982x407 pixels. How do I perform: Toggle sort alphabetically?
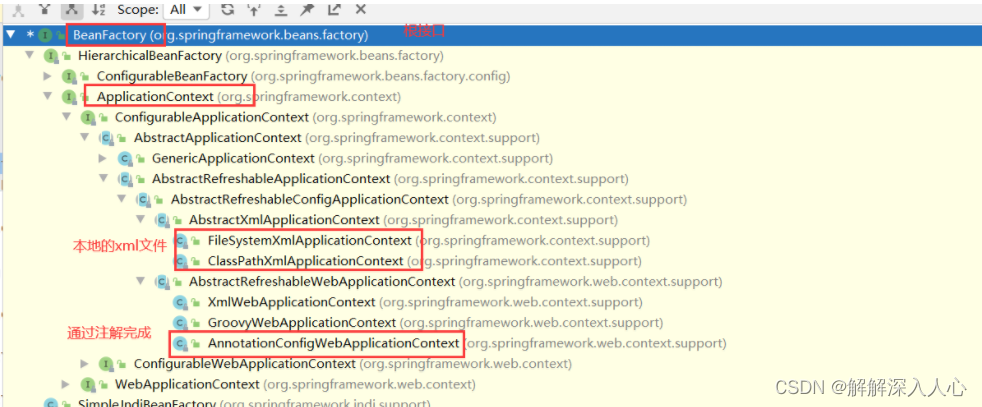tap(98, 8)
